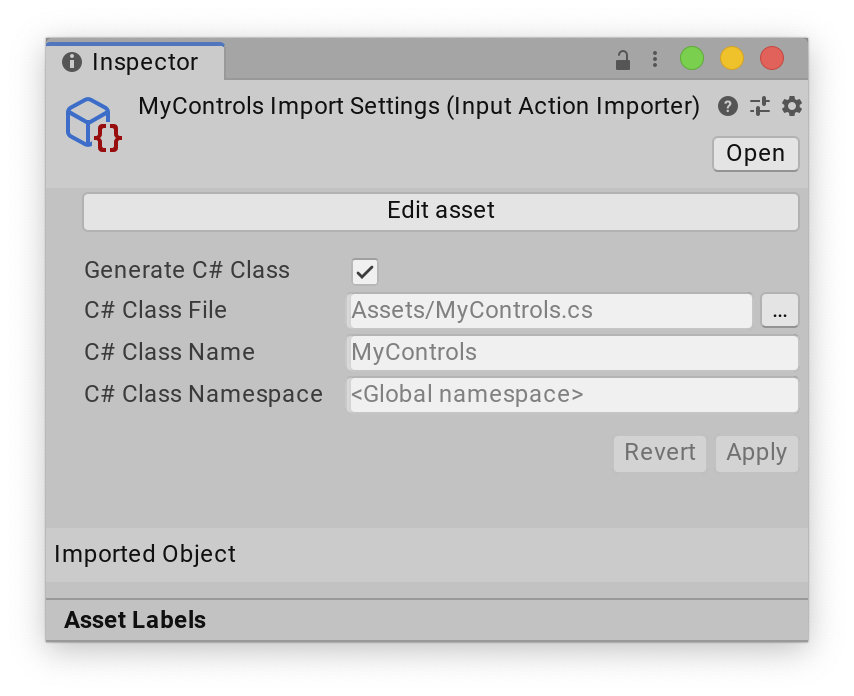Expand the Asset Labels section
854x696 pixels.
click(x=134, y=620)
